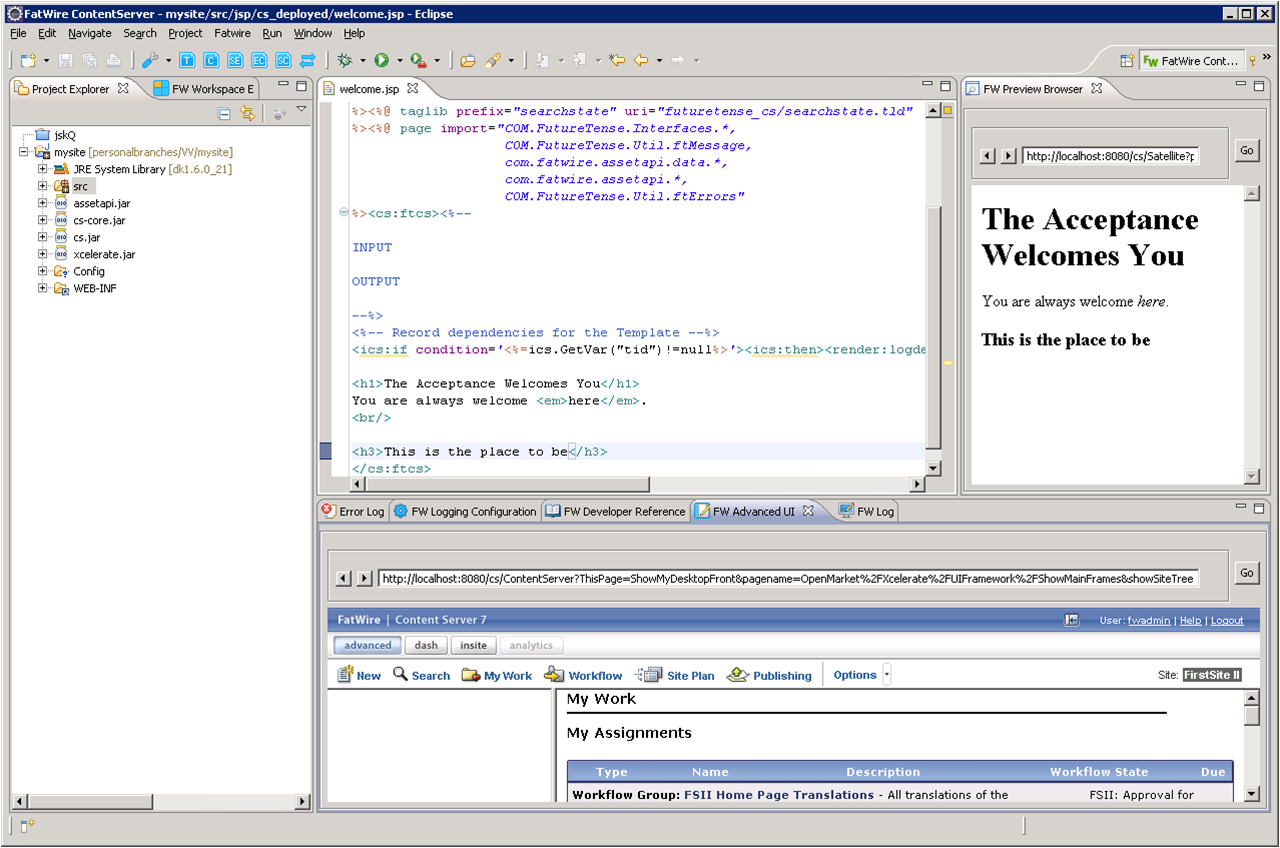Open Workflow in Content Server toolbar
The height and width of the screenshot is (848, 1280).
583,675
